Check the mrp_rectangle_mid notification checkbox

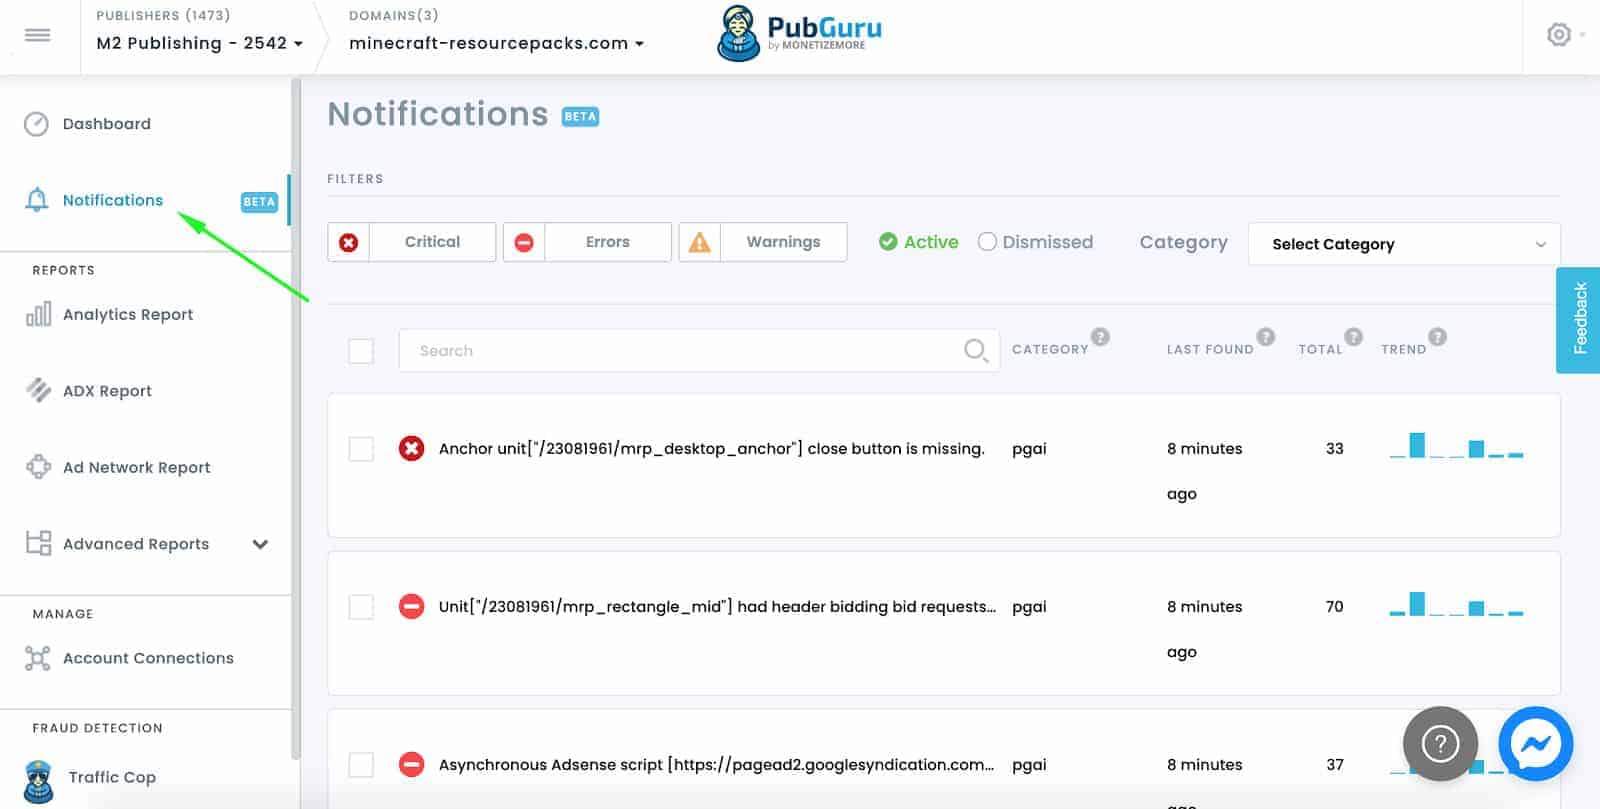click(x=361, y=606)
